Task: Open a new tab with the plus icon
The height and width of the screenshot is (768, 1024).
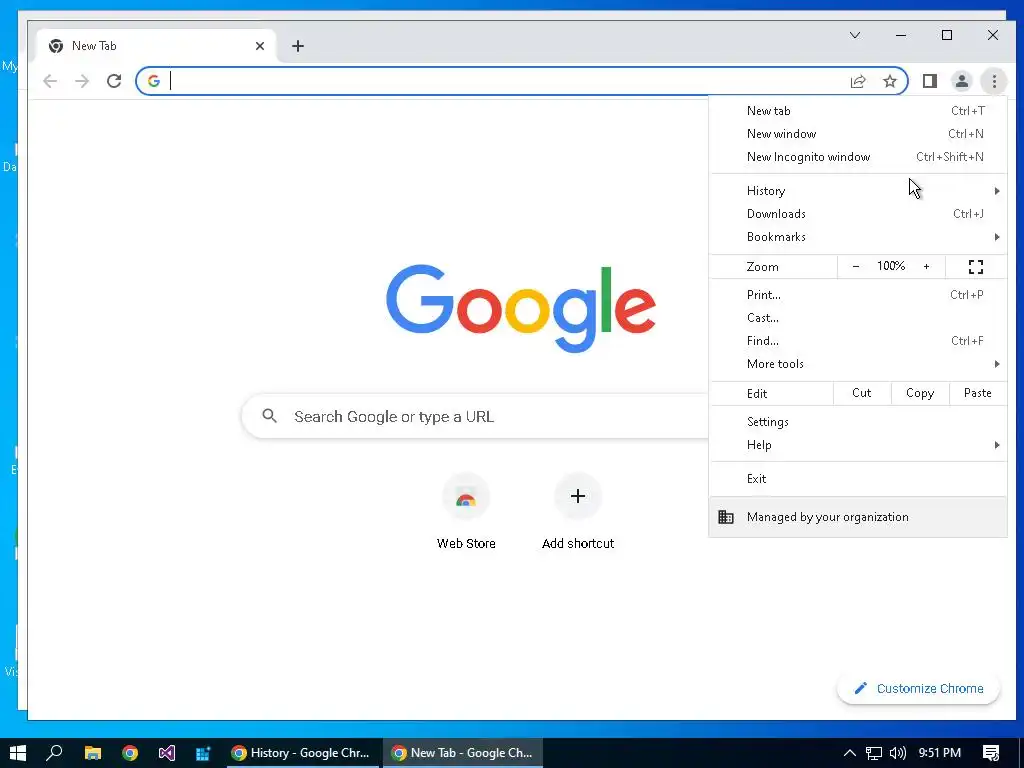Action: 298,46
